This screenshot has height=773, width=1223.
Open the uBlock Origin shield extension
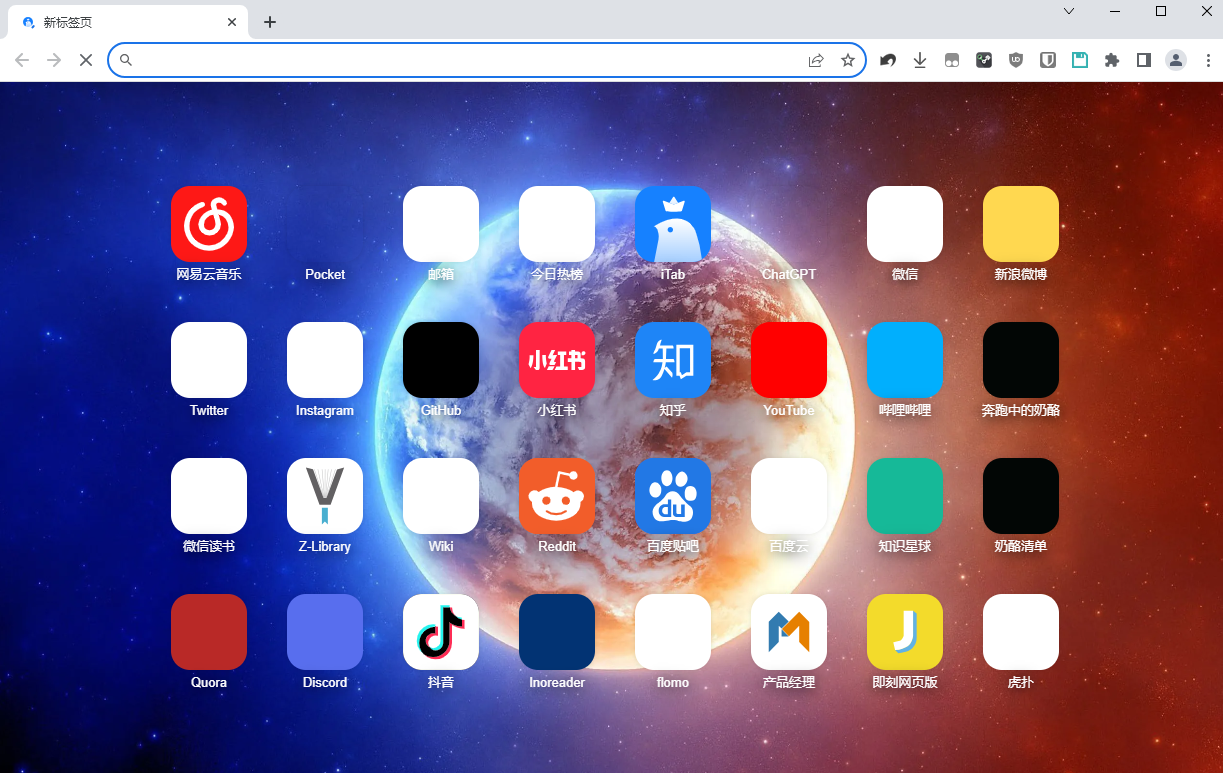click(x=1016, y=60)
